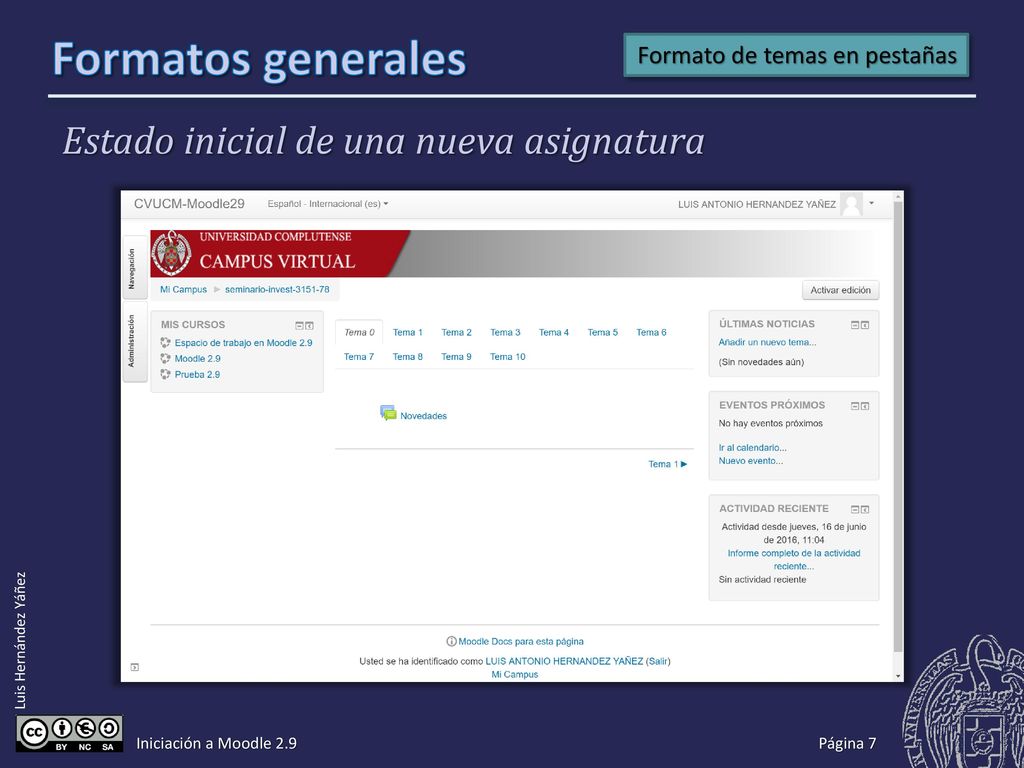Click the scrollbar down arrow
Screen dimensions: 1024x768
click(898, 676)
